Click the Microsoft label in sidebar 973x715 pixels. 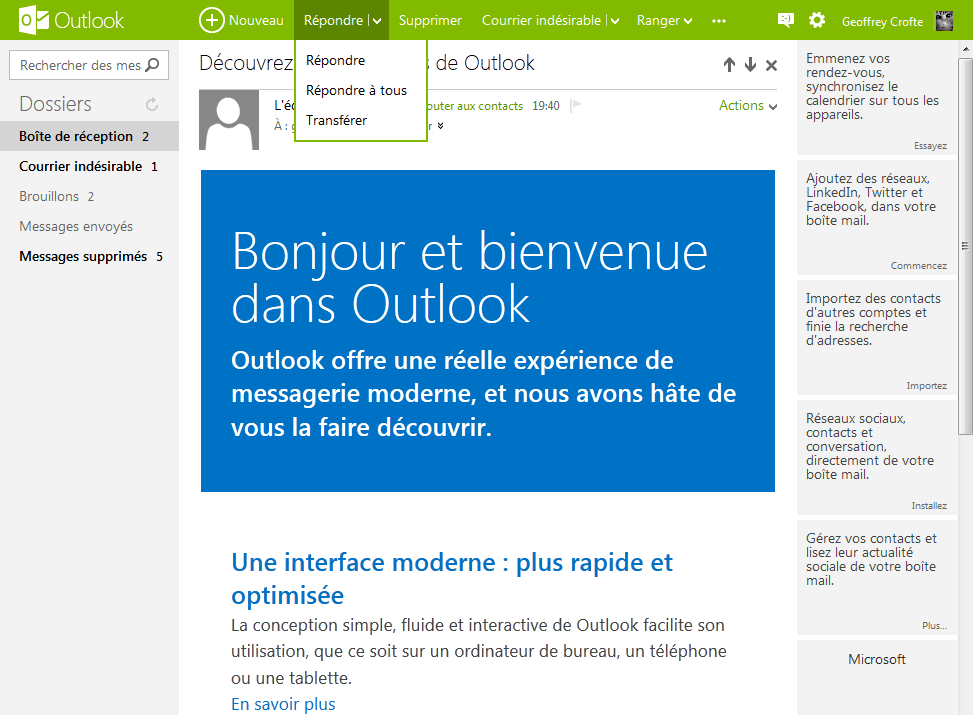coord(877,659)
